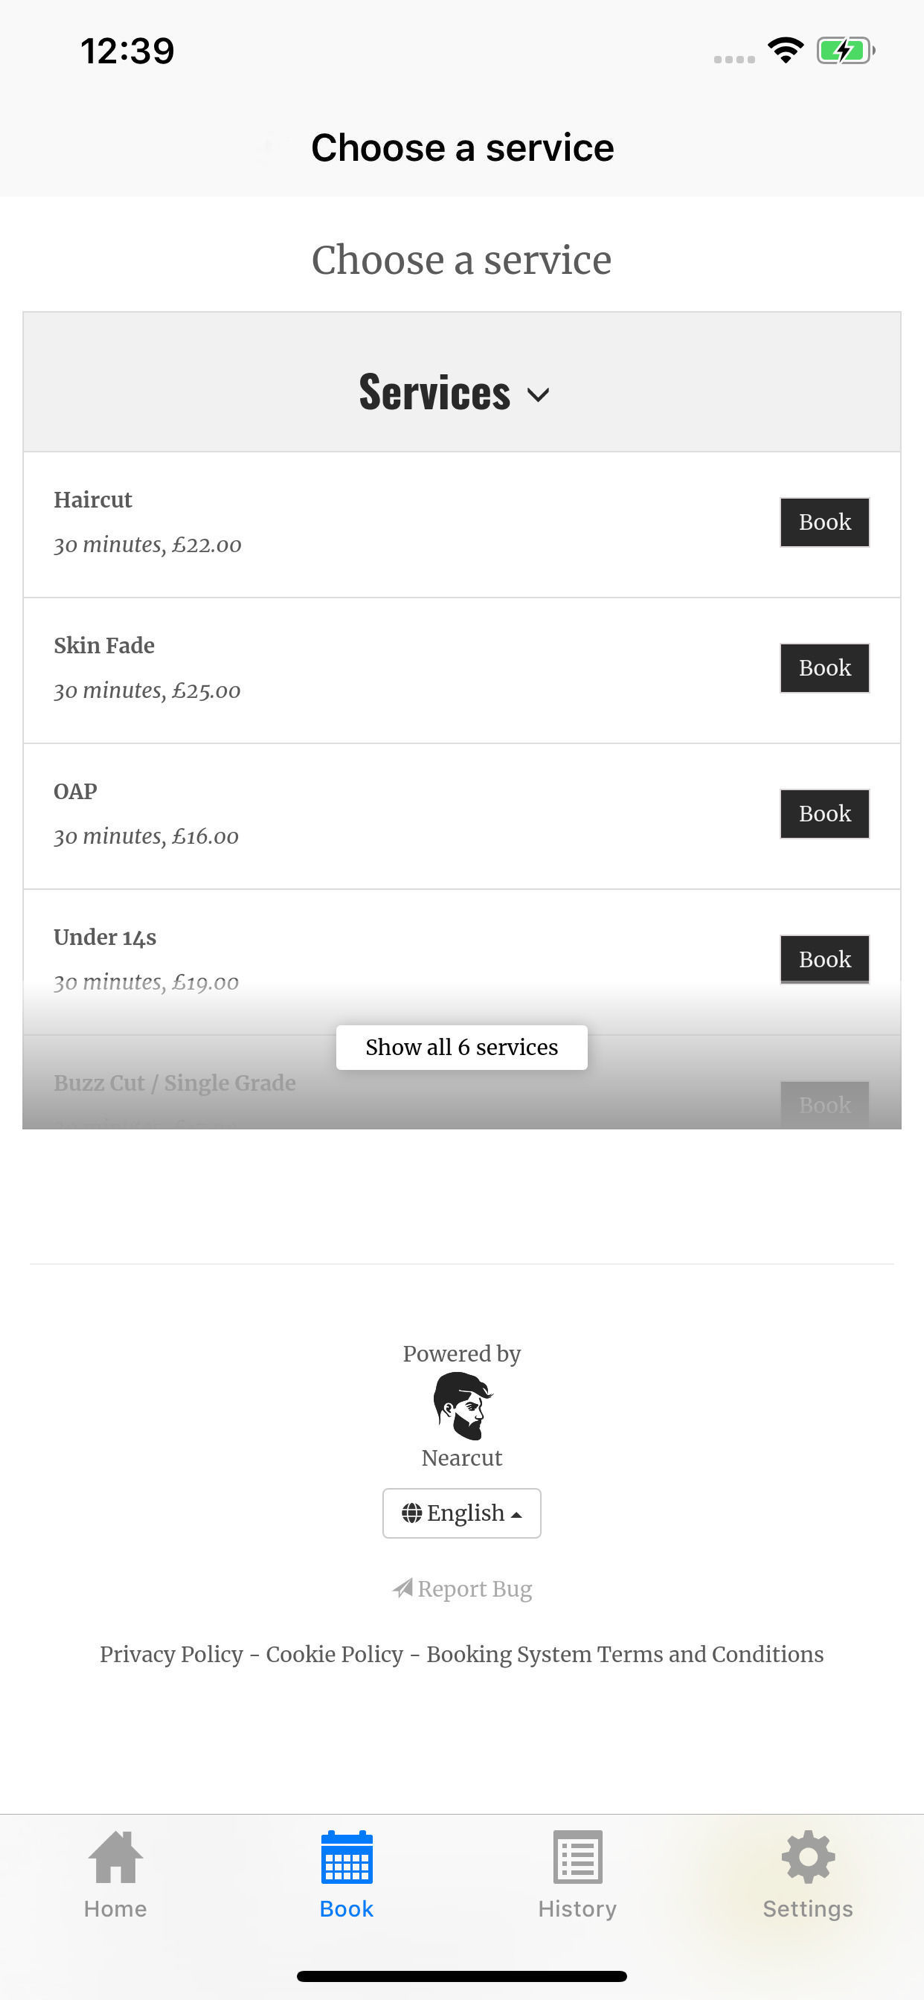
Task: Book the Skin Fade service
Action: pos(824,668)
